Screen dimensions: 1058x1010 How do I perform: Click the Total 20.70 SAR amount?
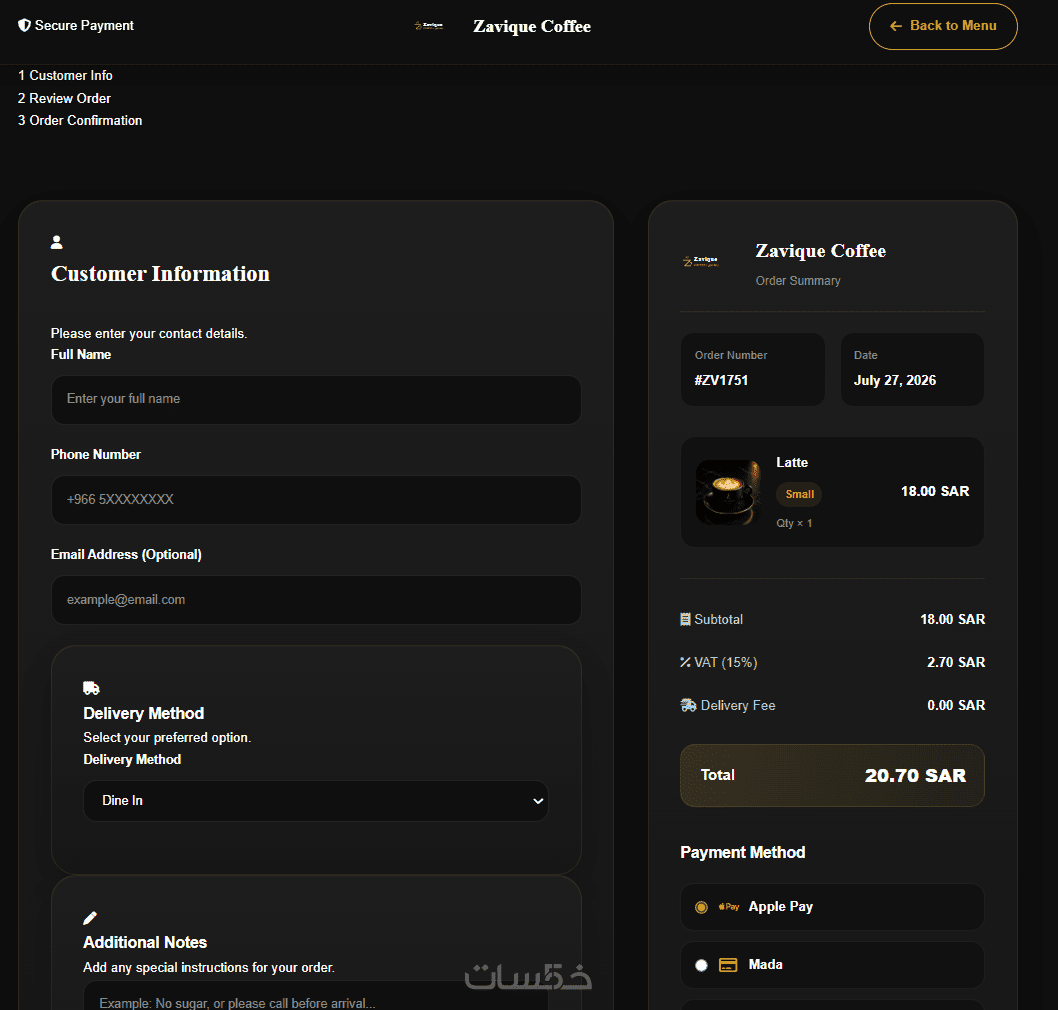[915, 776]
